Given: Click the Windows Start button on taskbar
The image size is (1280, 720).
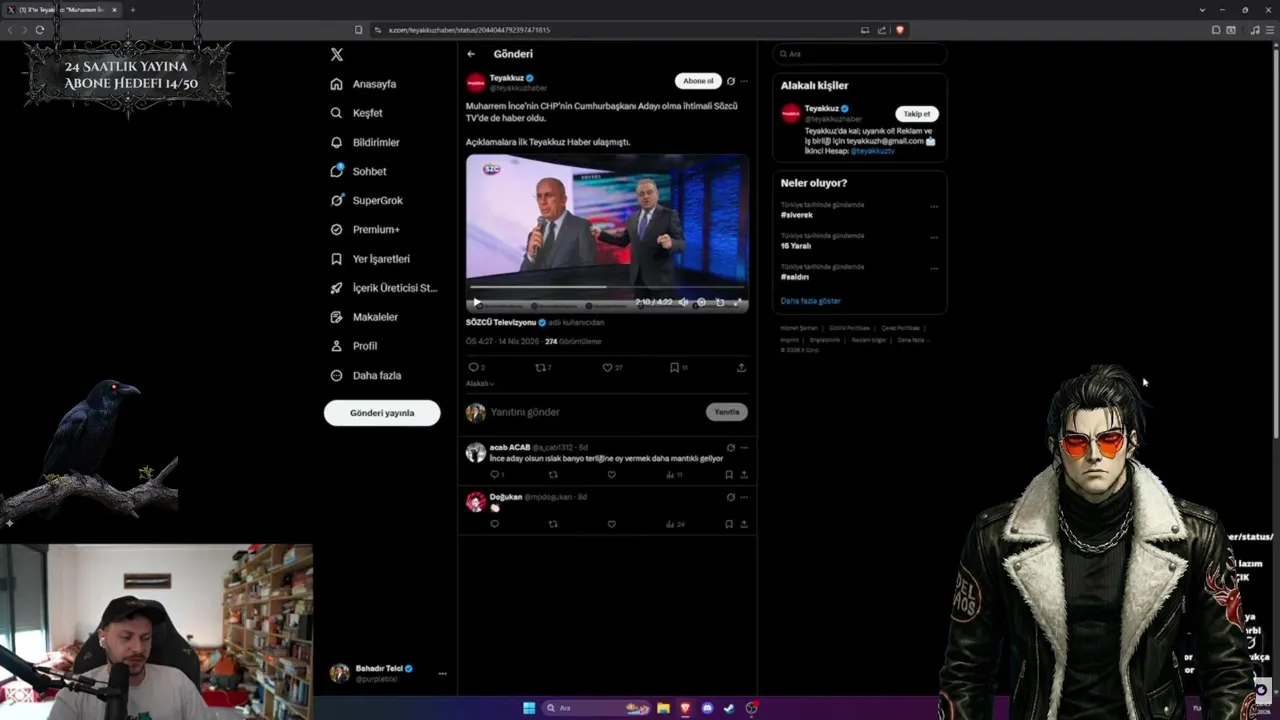Looking at the screenshot, I should [x=529, y=708].
